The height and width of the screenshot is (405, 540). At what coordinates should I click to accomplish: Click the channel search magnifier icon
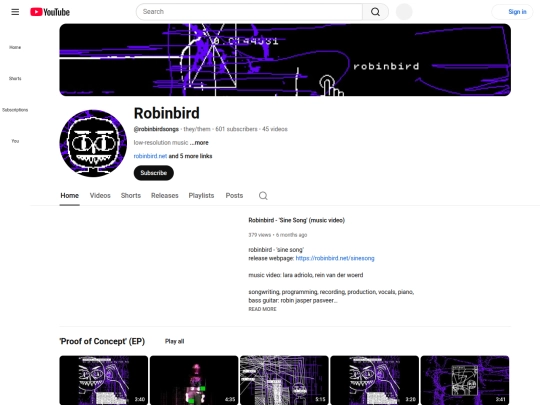click(x=263, y=196)
